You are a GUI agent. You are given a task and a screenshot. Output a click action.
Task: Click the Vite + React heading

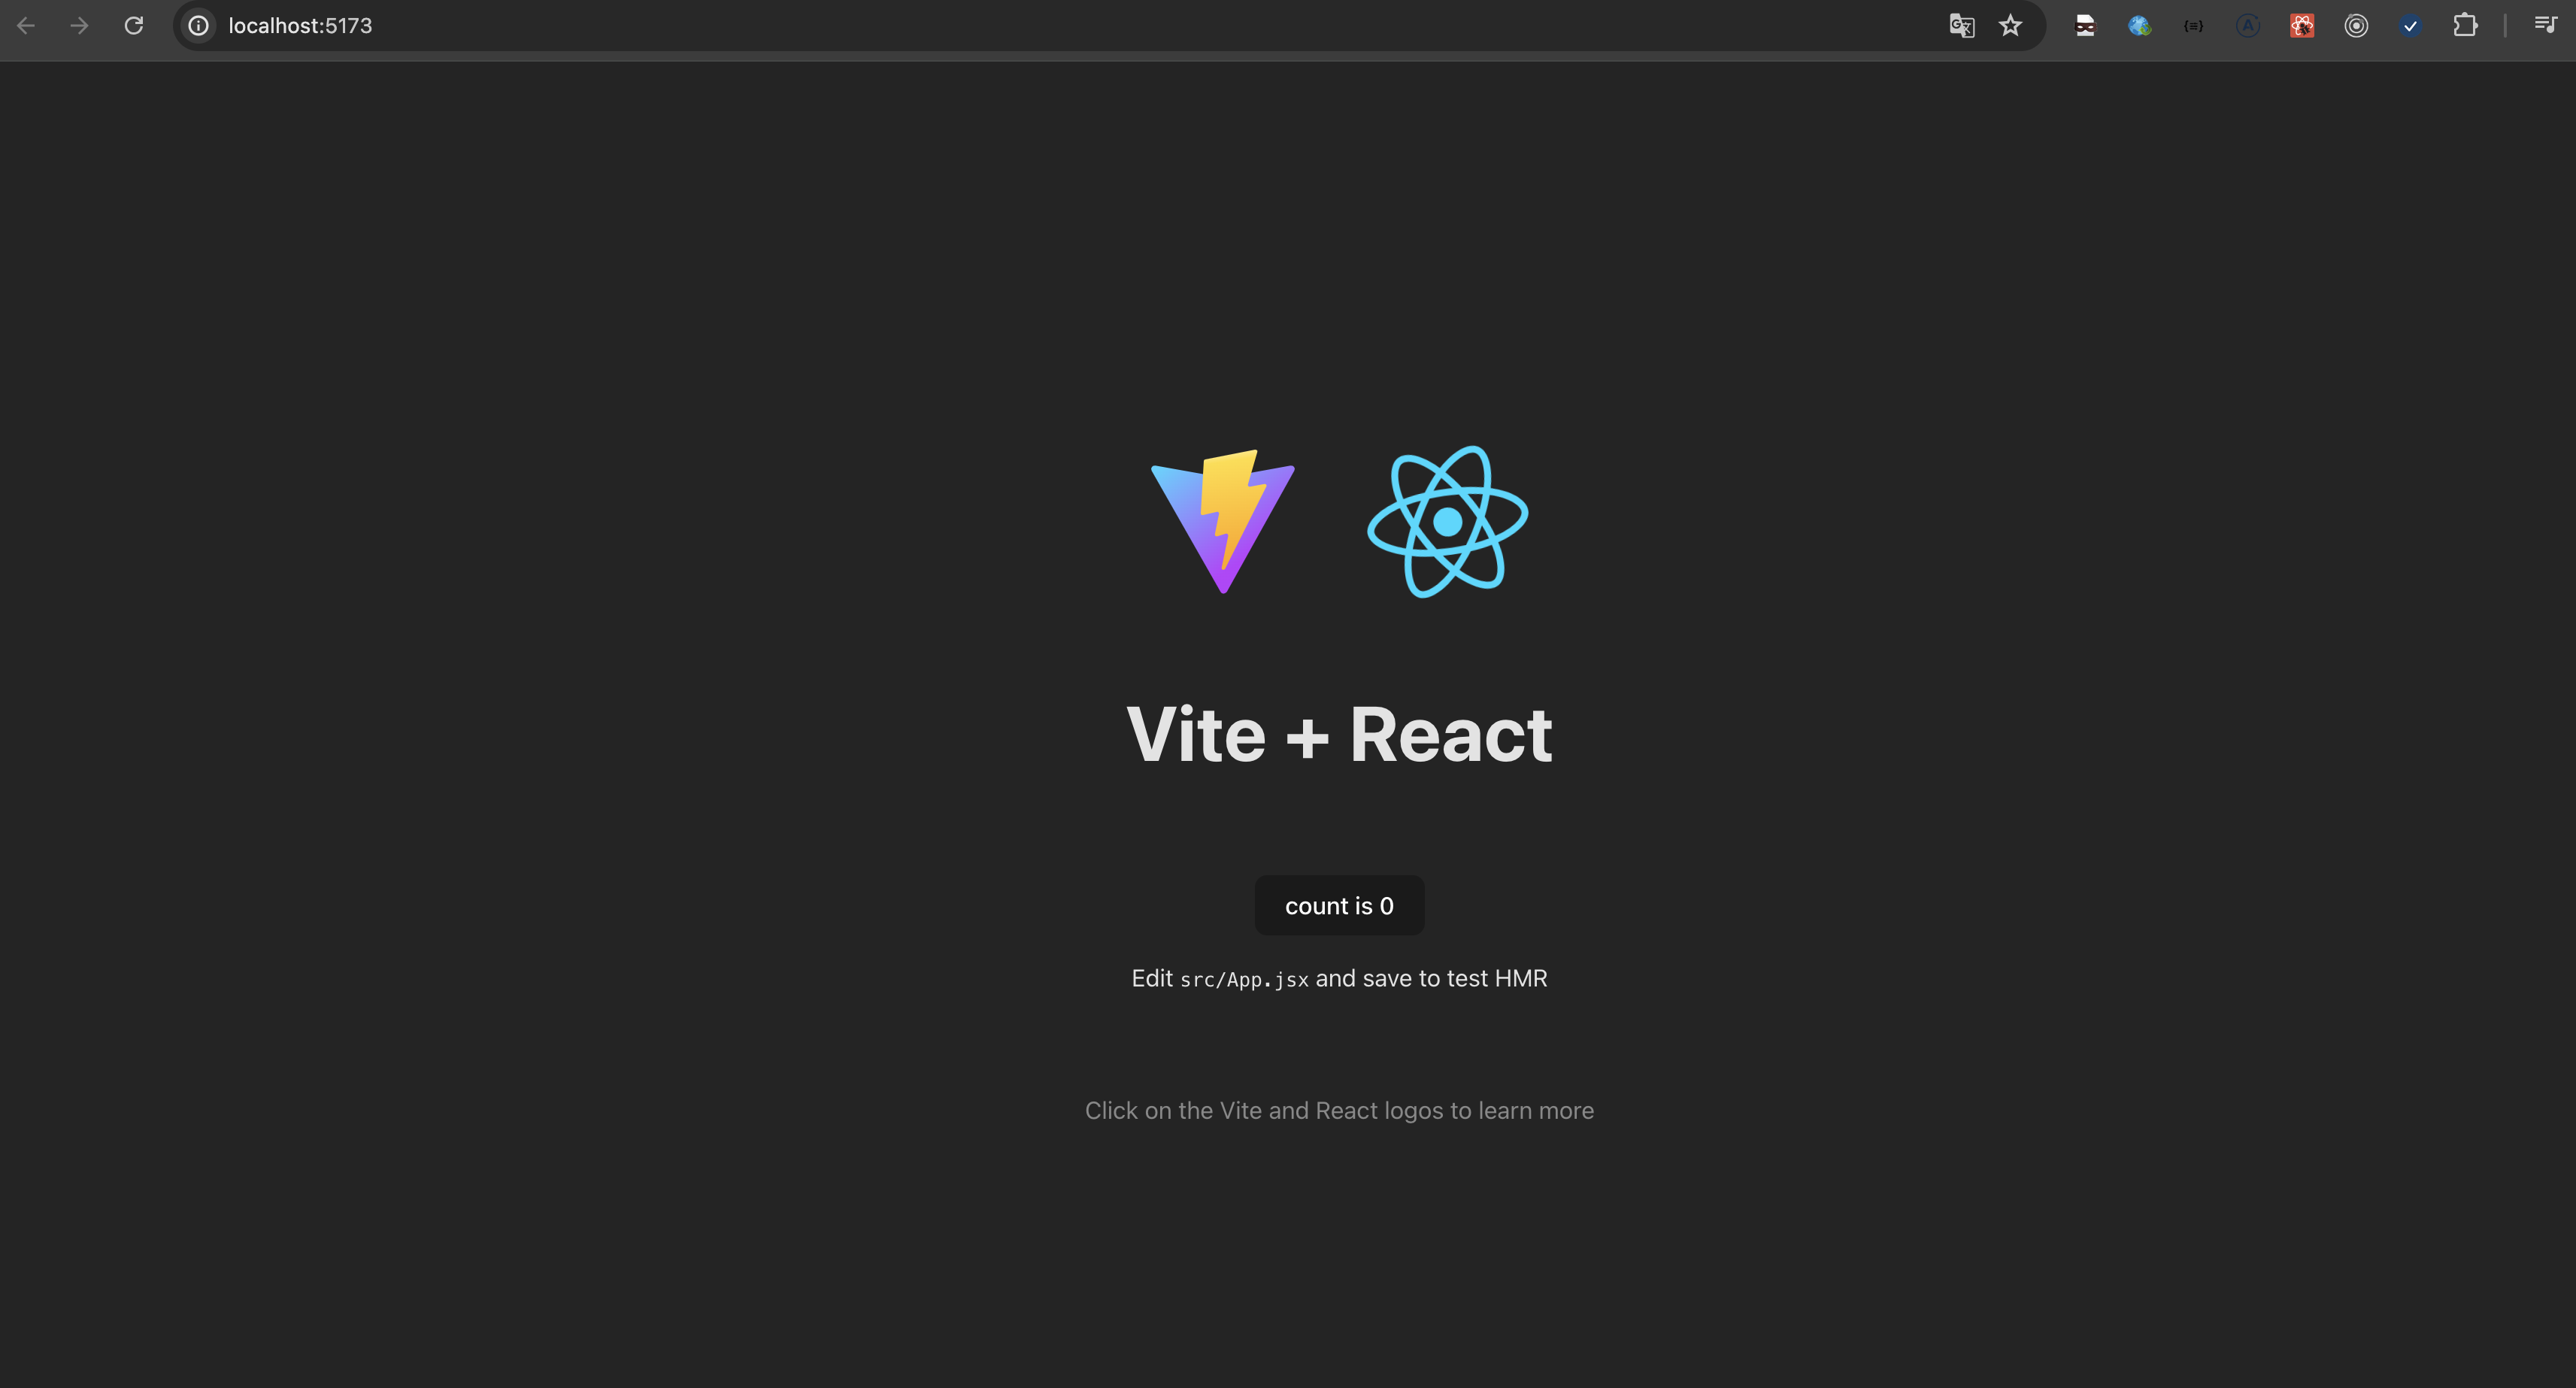click(x=1339, y=734)
